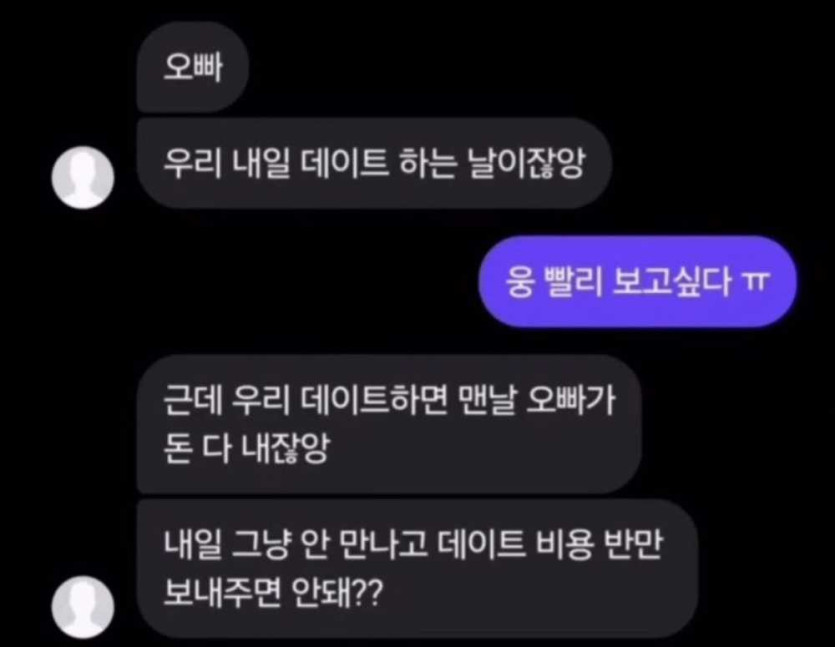Click the word '날이잖앙' in the second message
Viewport: 835px width, 647px height.
click(x=526, y=163)
